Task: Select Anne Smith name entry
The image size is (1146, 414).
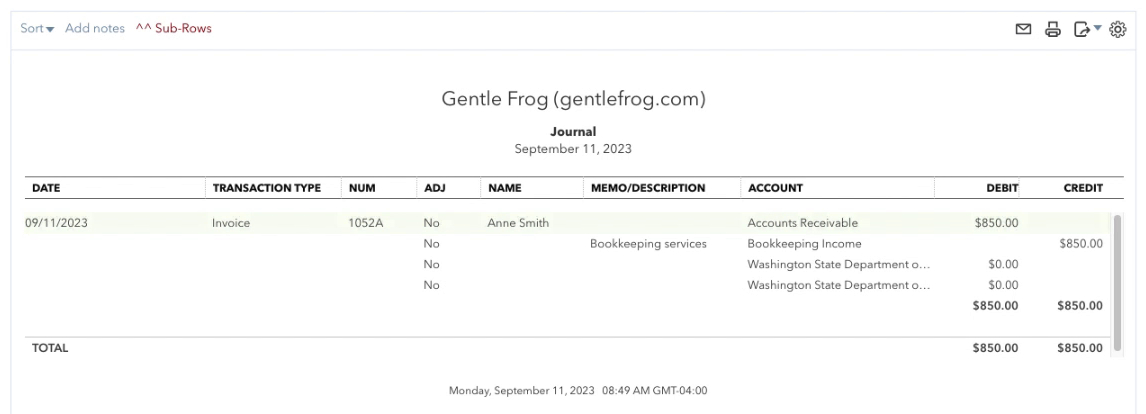Action: [518, 223]
